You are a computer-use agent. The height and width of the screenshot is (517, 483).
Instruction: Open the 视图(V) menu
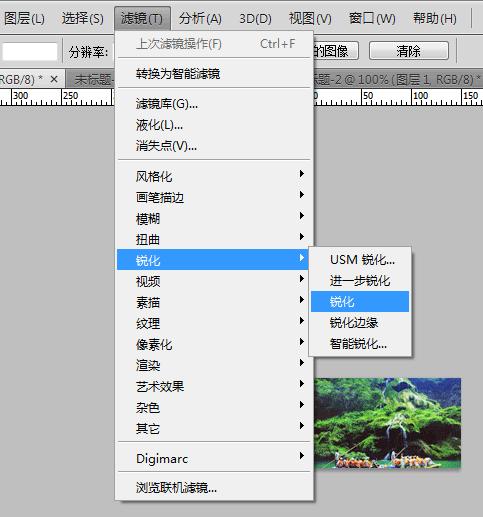pos(310,18)
